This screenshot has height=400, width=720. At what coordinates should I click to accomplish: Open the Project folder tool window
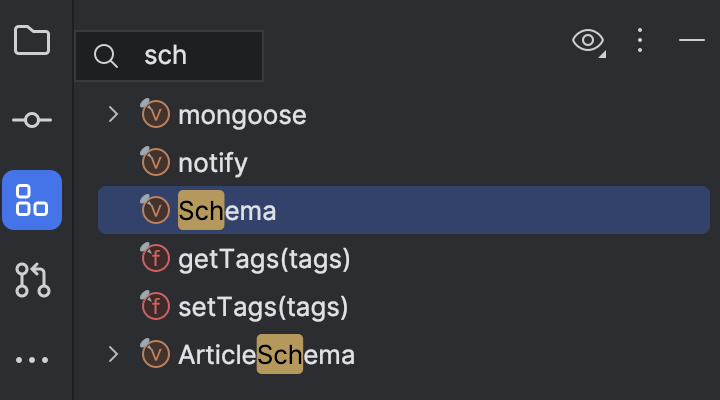point(32,40)
